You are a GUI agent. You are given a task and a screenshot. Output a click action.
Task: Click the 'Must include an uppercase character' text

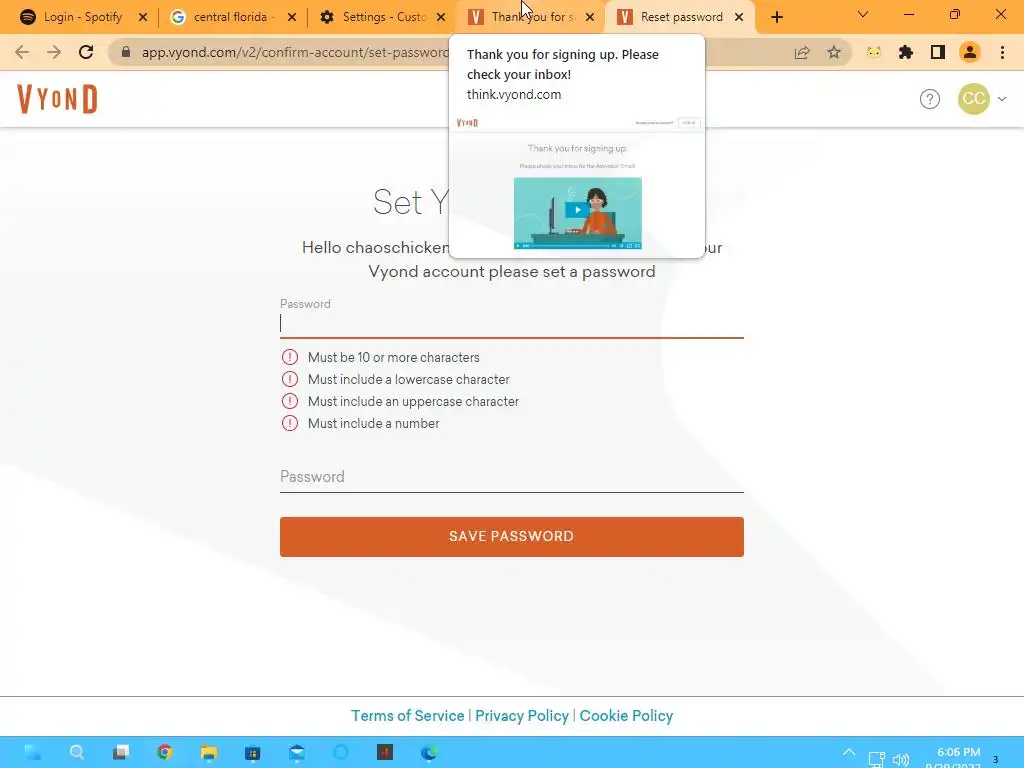point(413,402)
